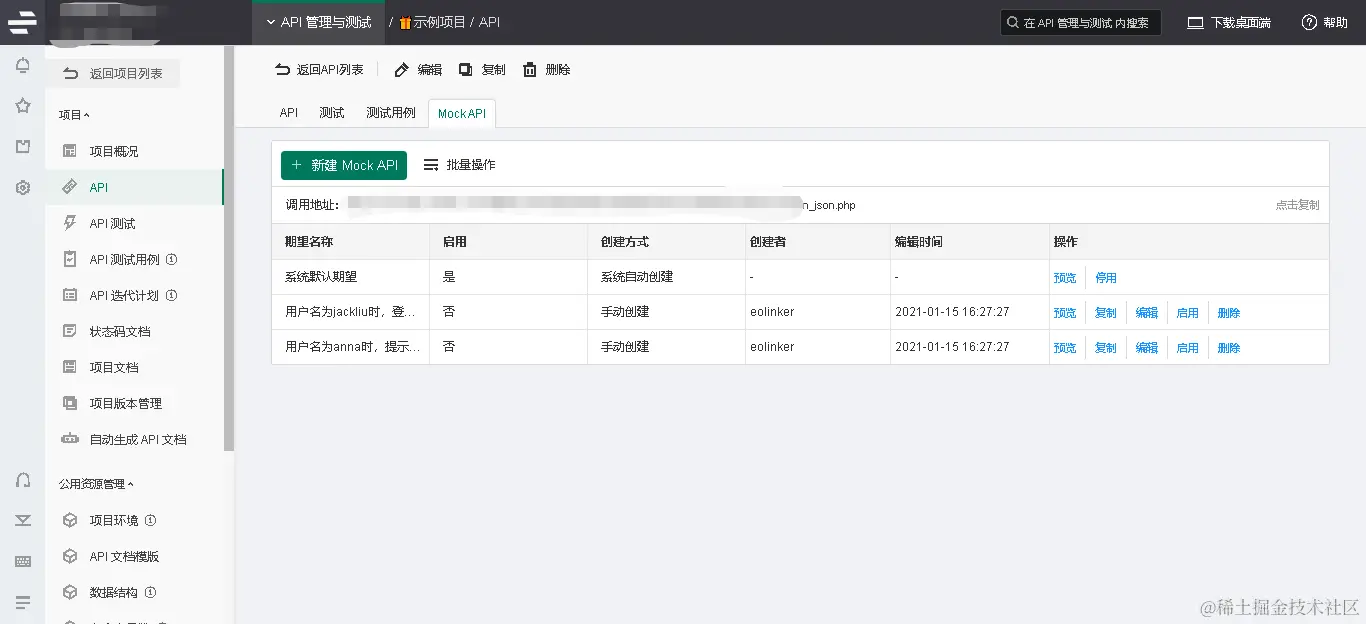Click 编辑 in the jackliu row
The width and height of the screenshot is (1366, 624).
(x=1147, y=313)
